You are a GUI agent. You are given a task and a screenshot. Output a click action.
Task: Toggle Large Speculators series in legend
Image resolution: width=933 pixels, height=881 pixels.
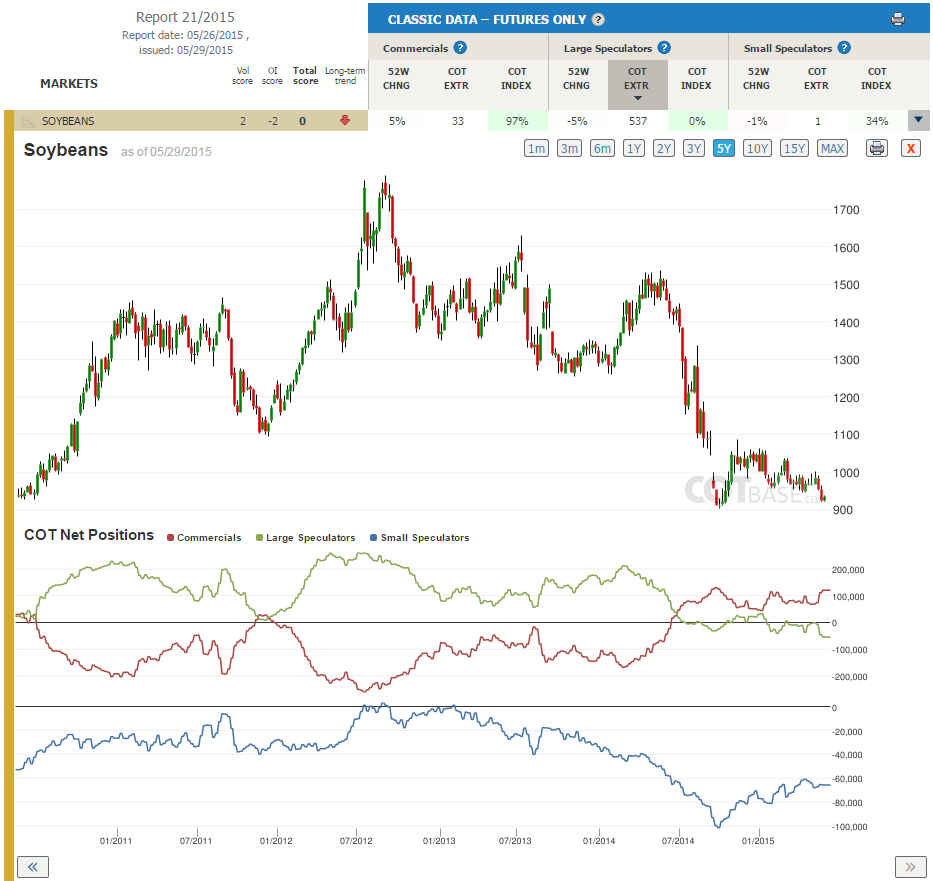click(305, 538)
